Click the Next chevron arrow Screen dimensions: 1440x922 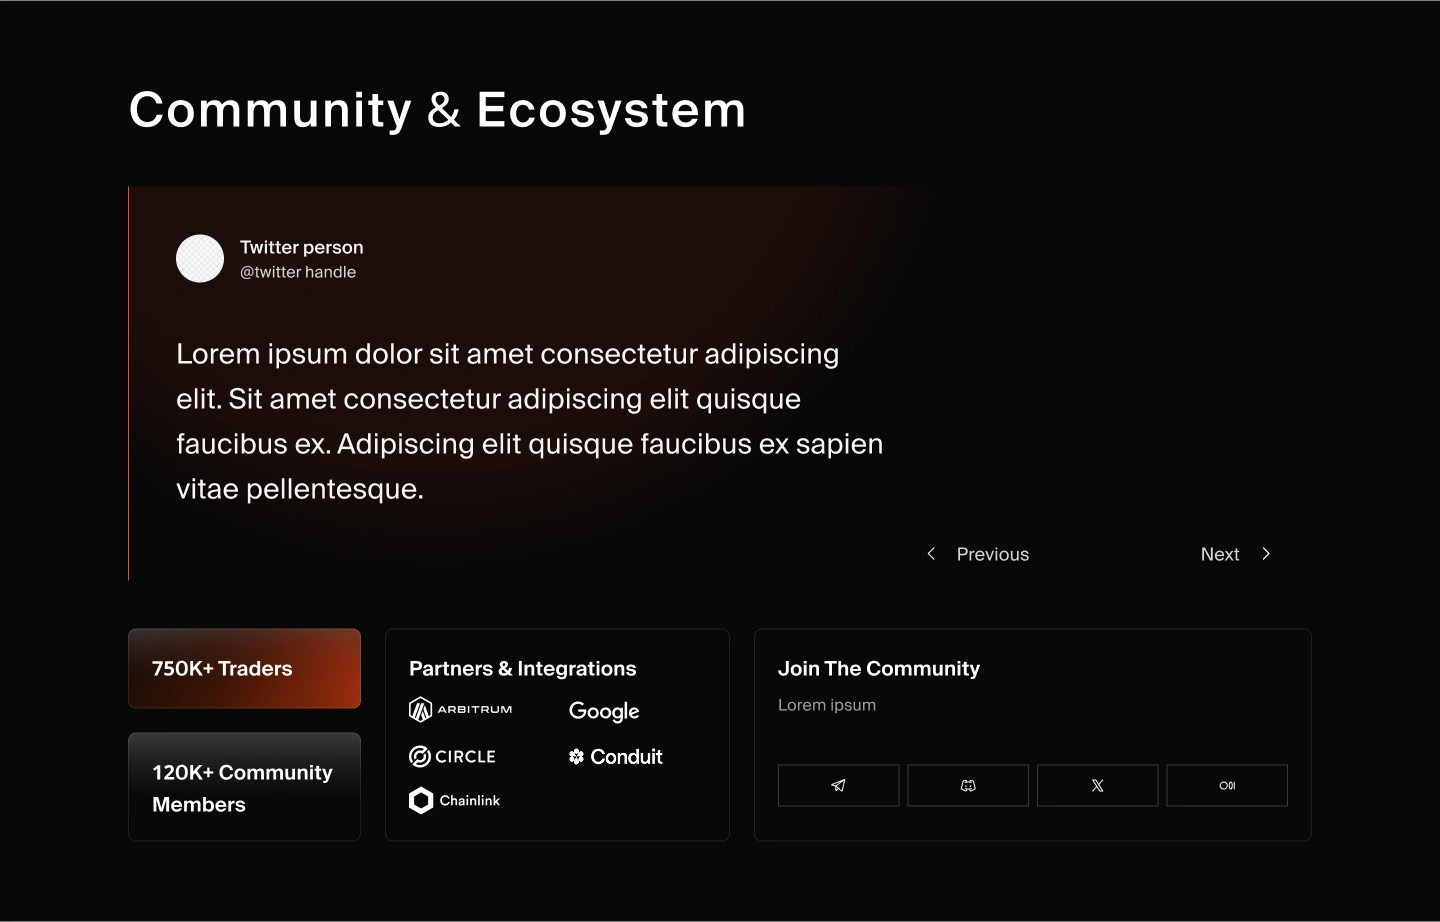[1266, 553]
